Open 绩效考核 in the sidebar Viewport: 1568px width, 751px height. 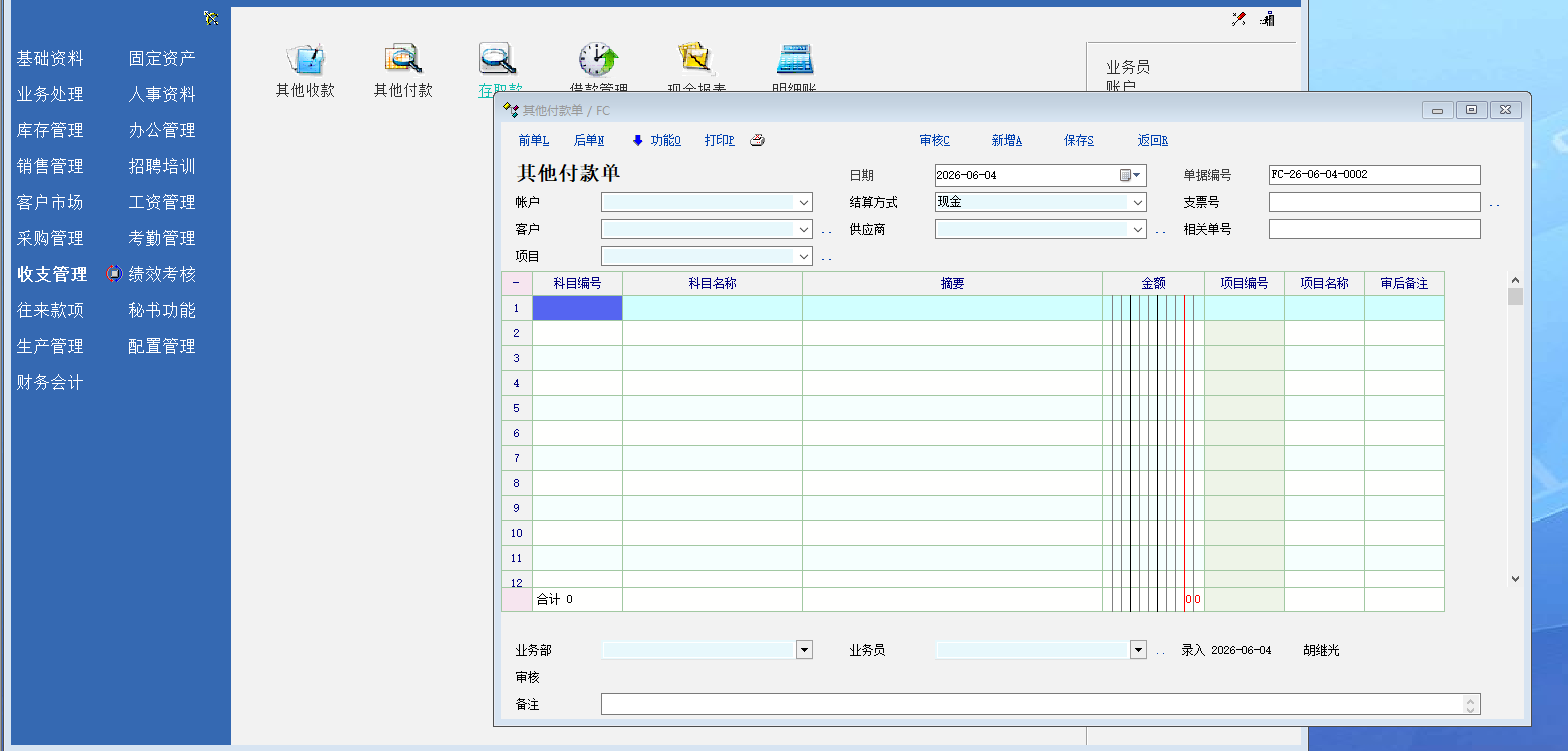click(162, 275)
